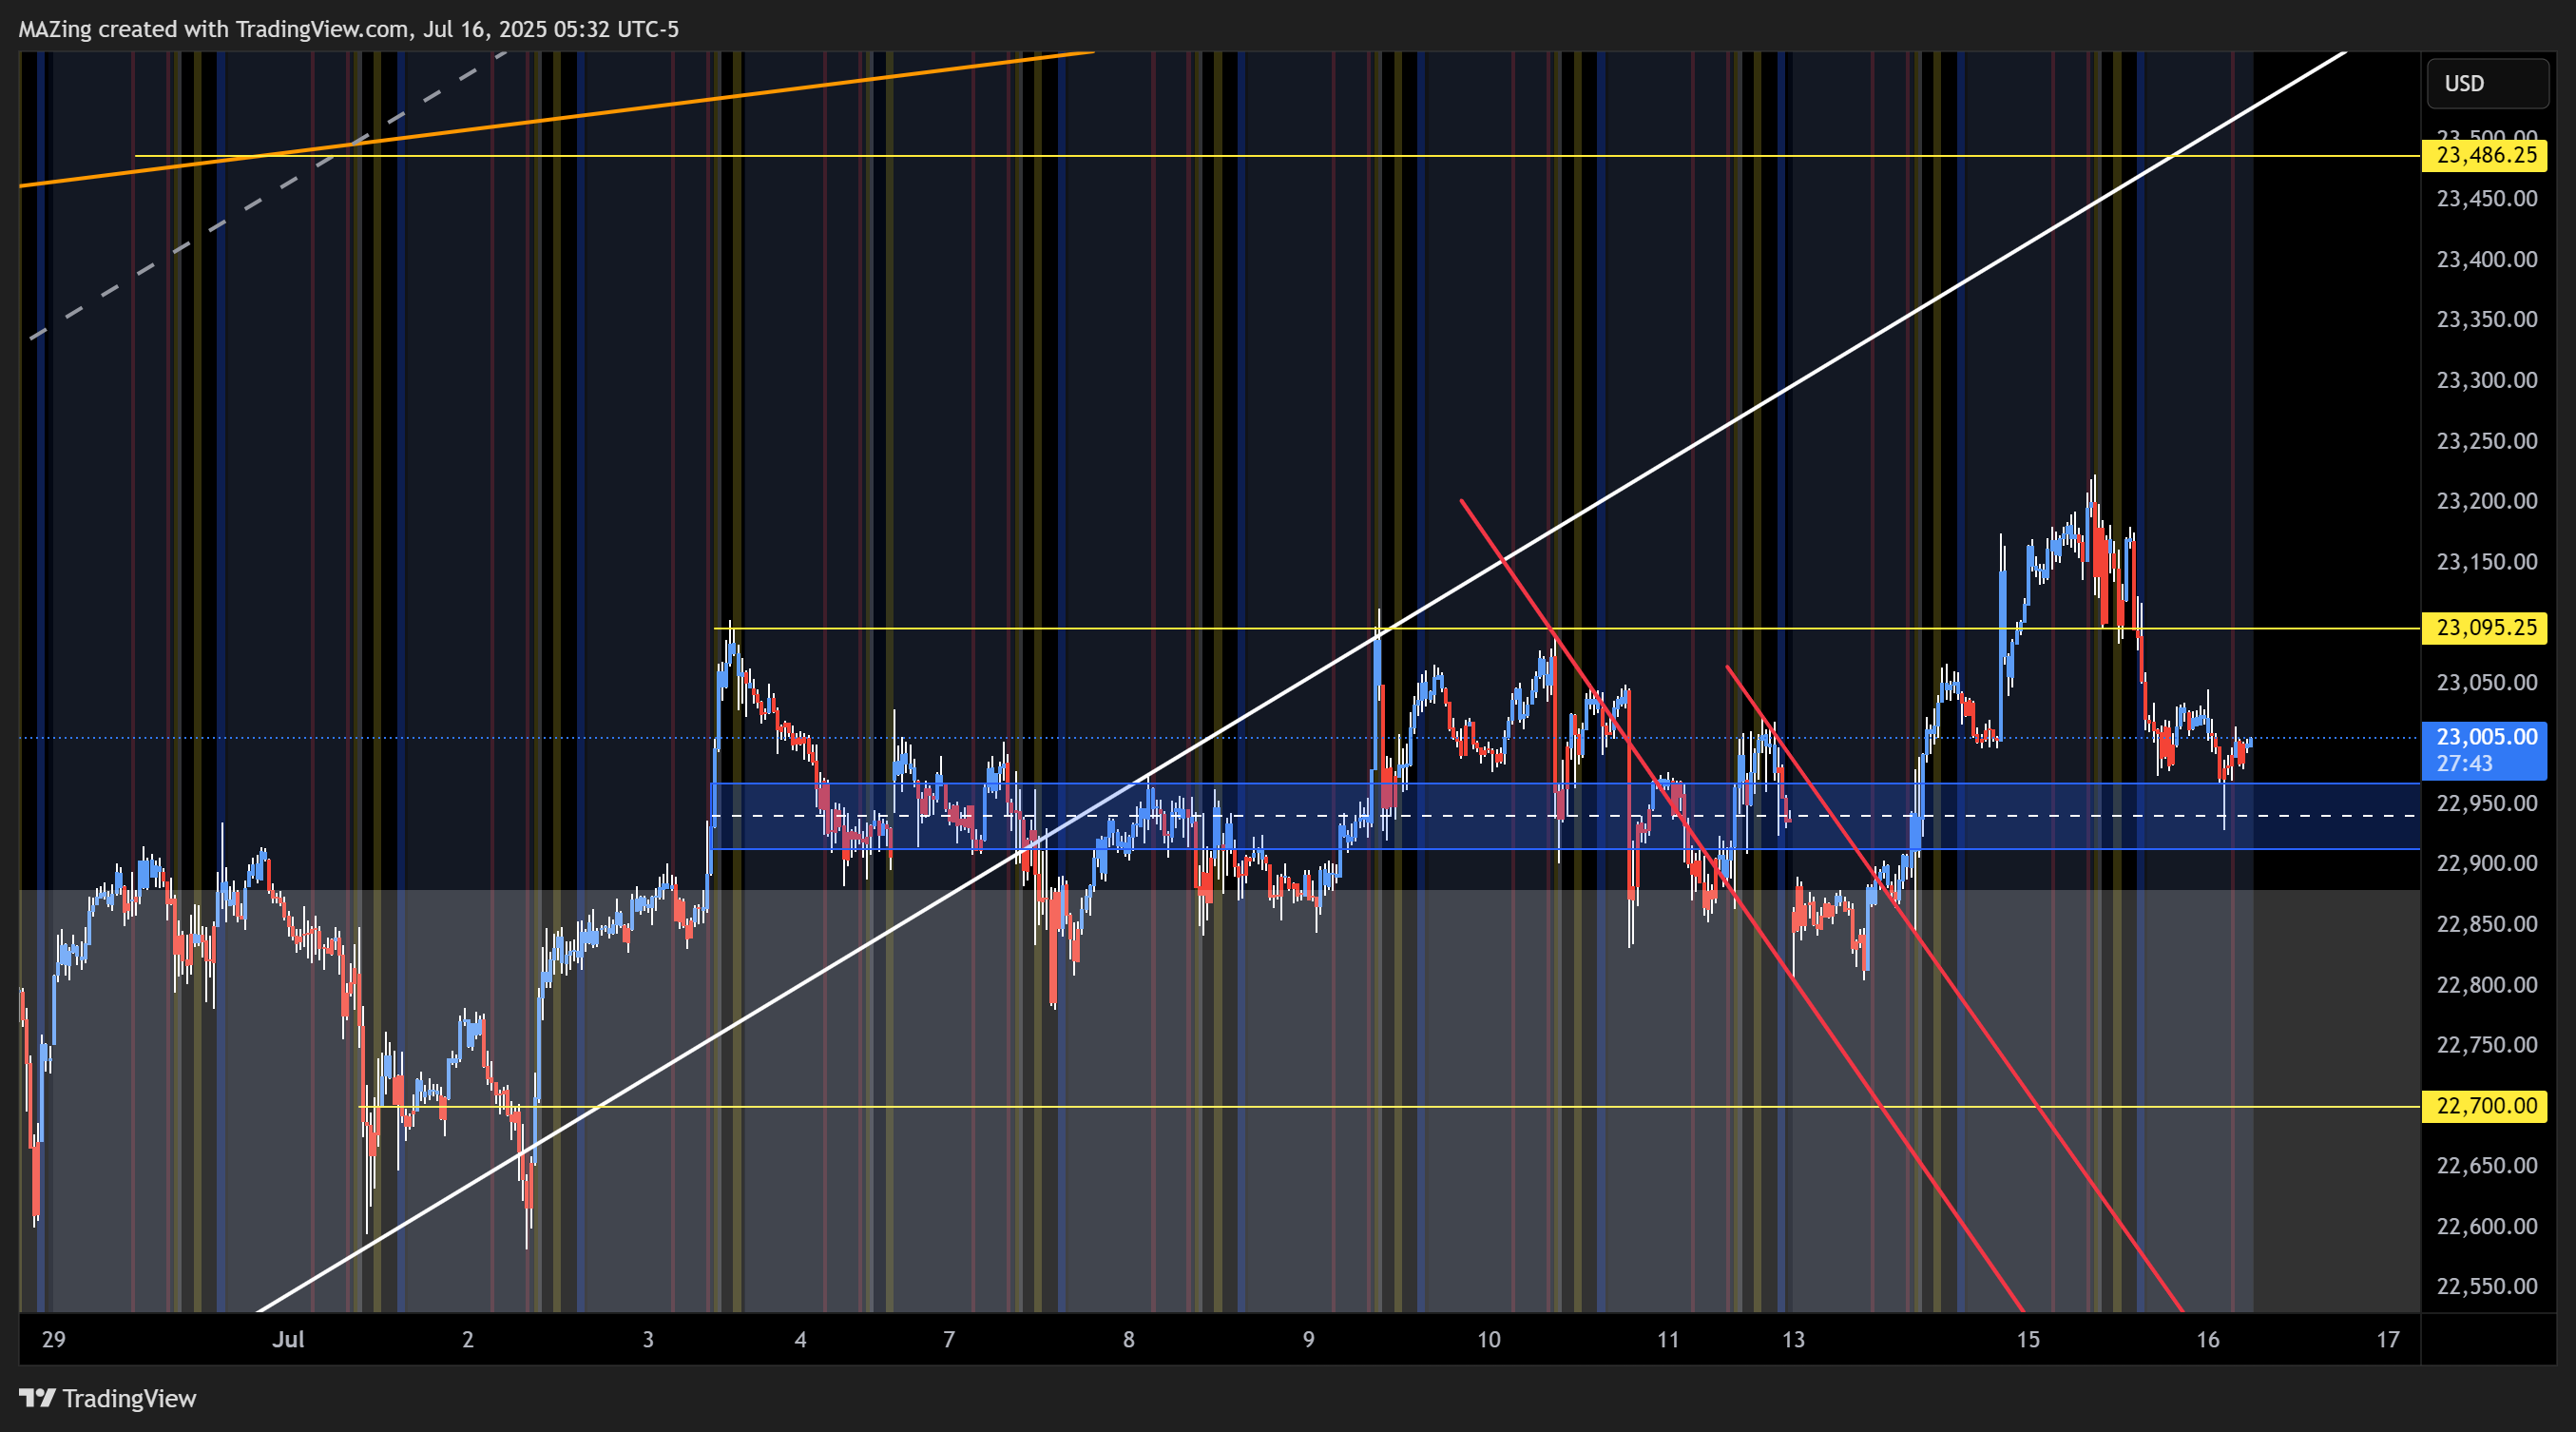Click the 22,950.00 price axis tick
This screenshot has width=2576, height=1432.
click(x=2486, y=804)
